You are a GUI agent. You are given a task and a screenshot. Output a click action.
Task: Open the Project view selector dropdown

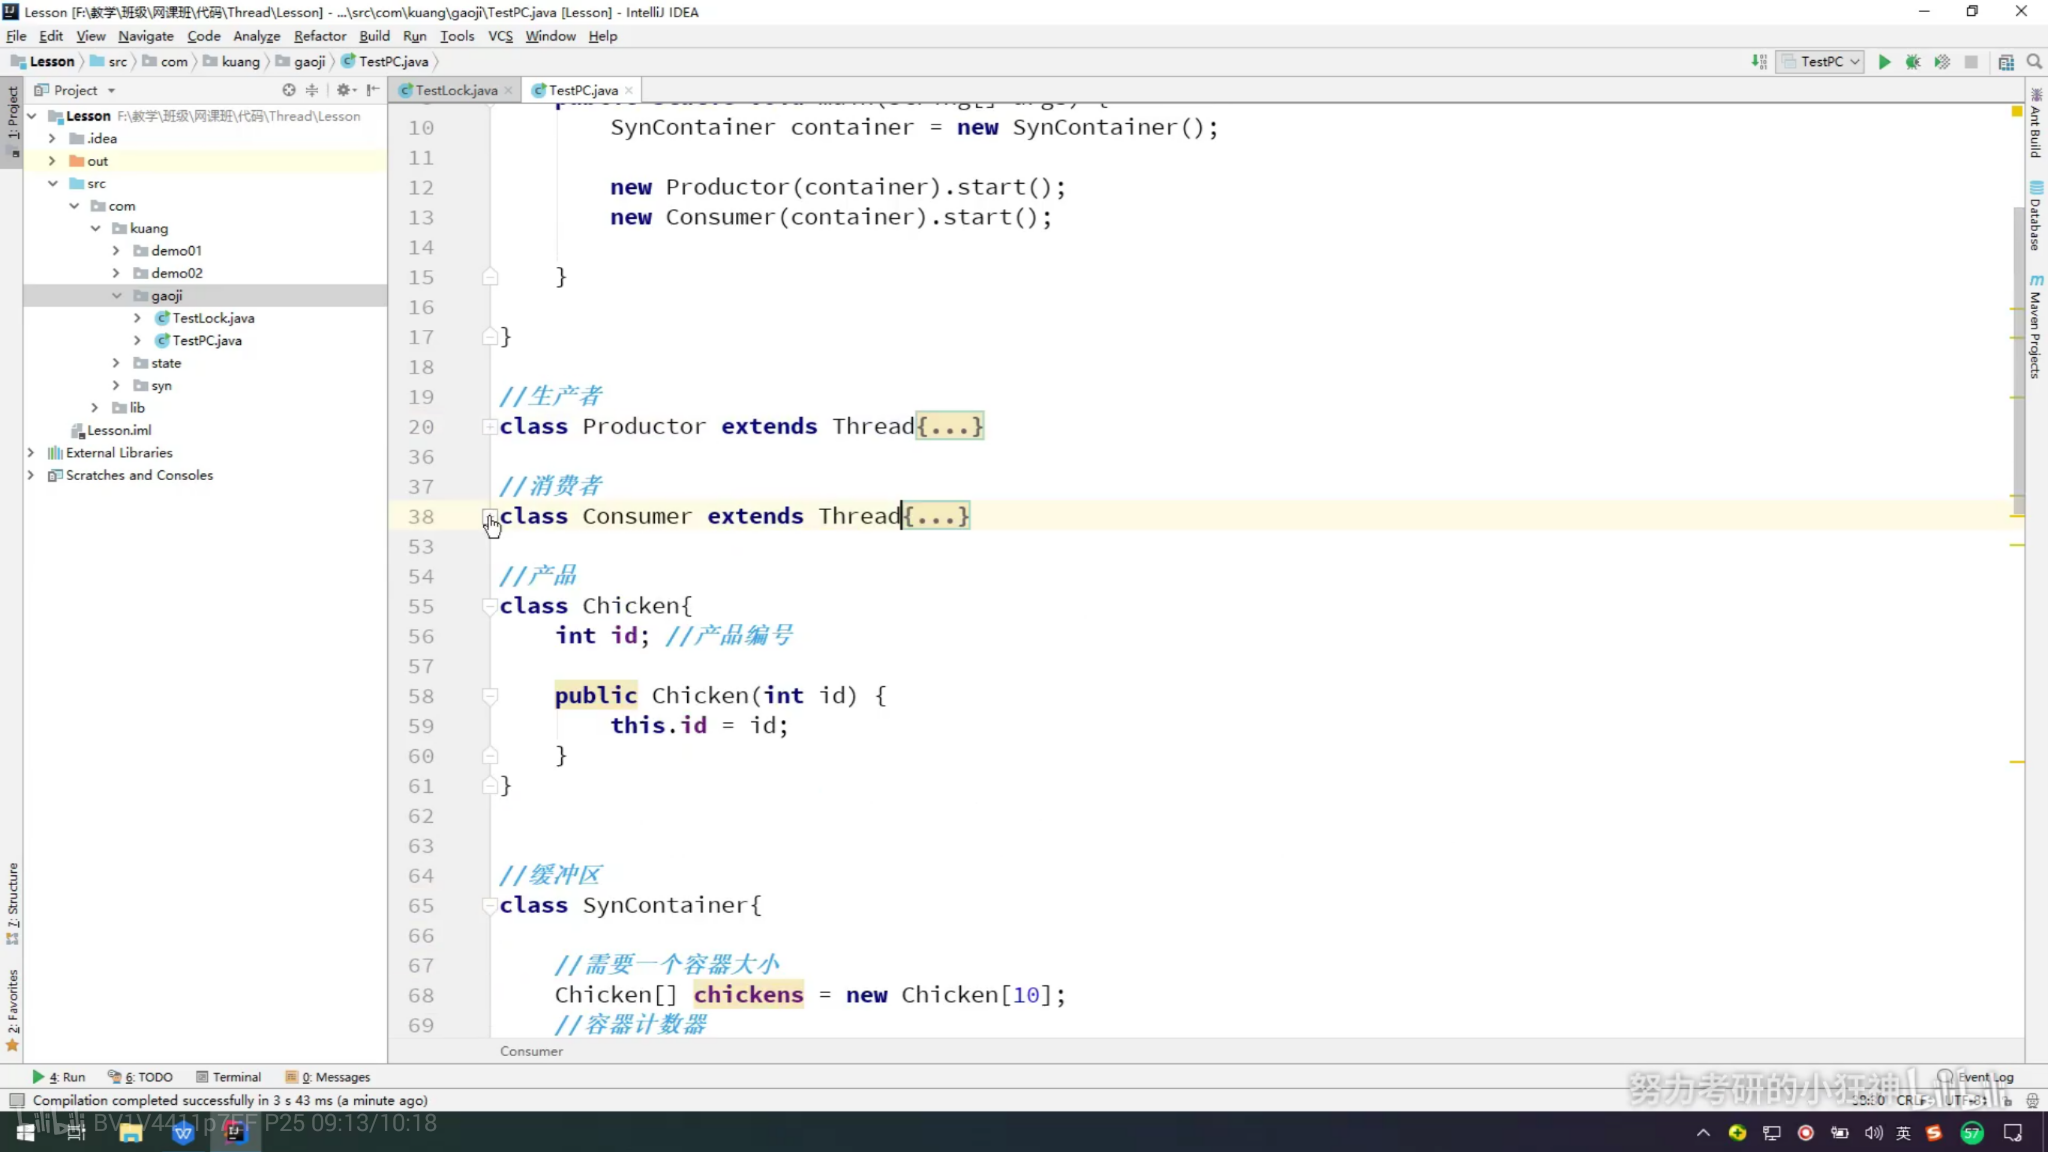pos(76,90)
